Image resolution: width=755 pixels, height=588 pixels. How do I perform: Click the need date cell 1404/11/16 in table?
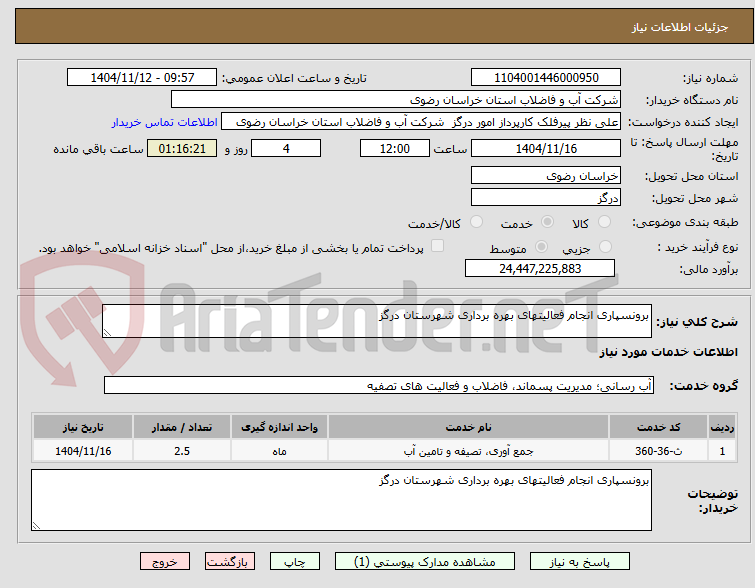click(83, 451)
